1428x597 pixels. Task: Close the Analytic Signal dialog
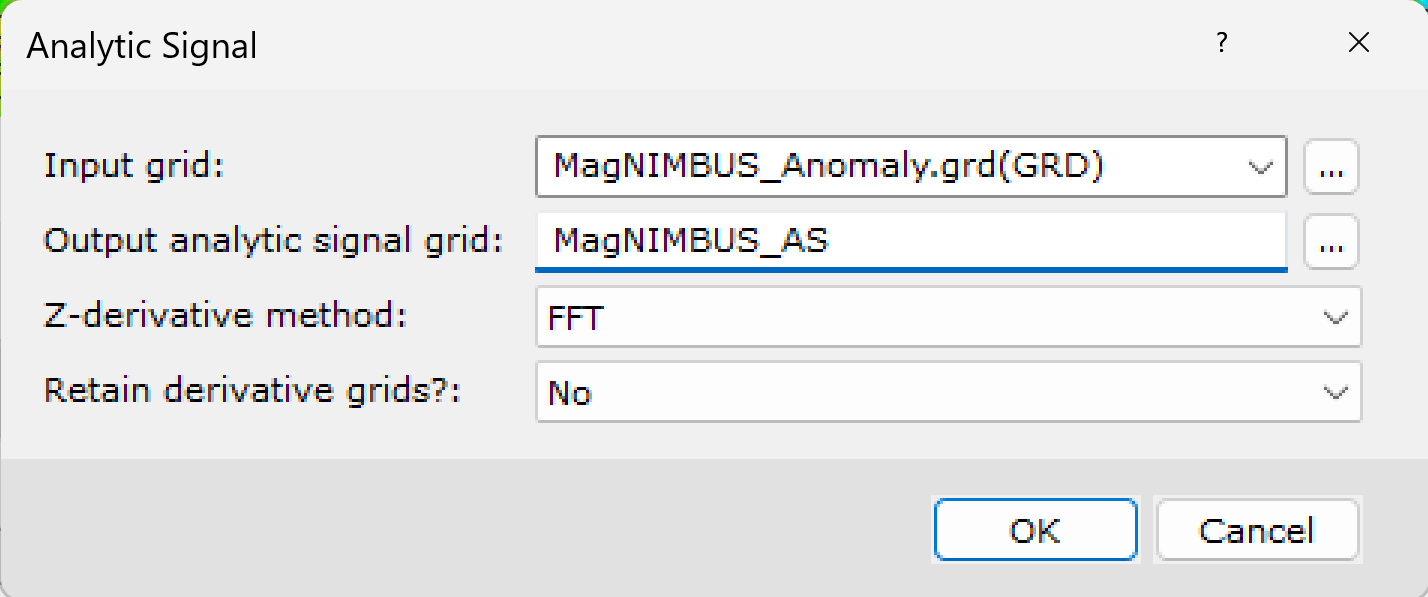pos(1358,43)
